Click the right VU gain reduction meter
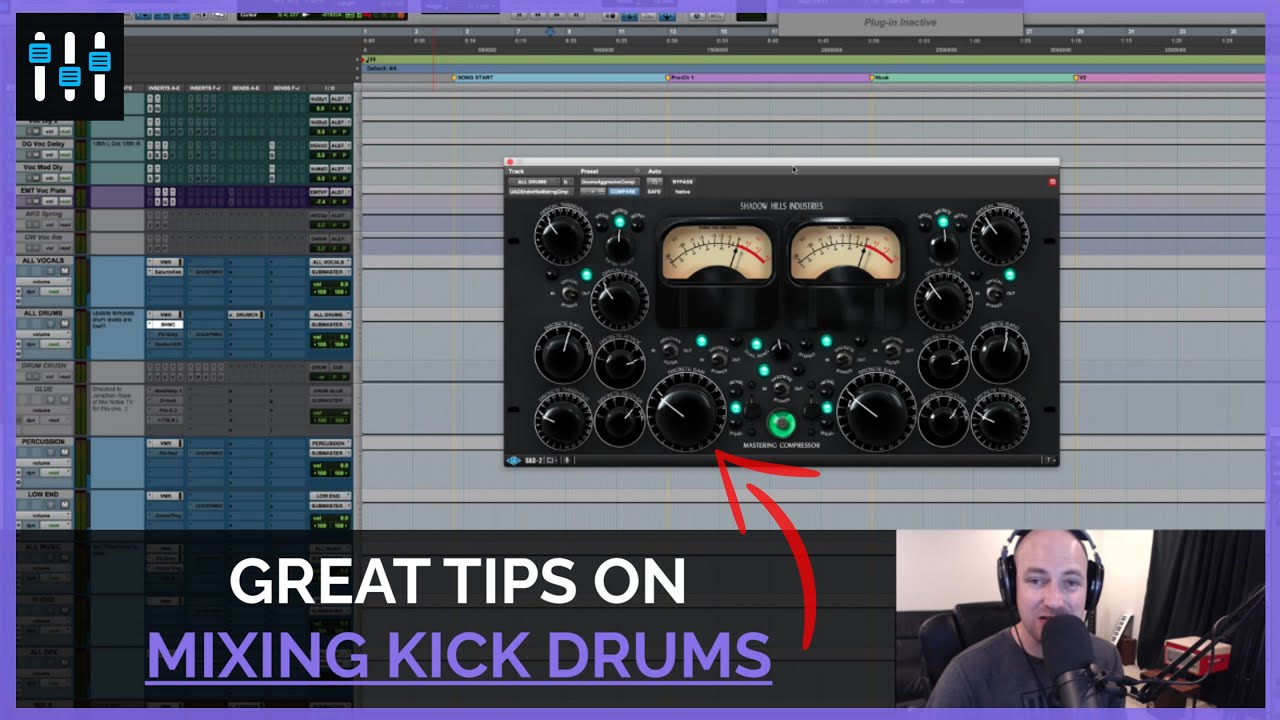The image size is (1280, 720). (x=846, y=252)
